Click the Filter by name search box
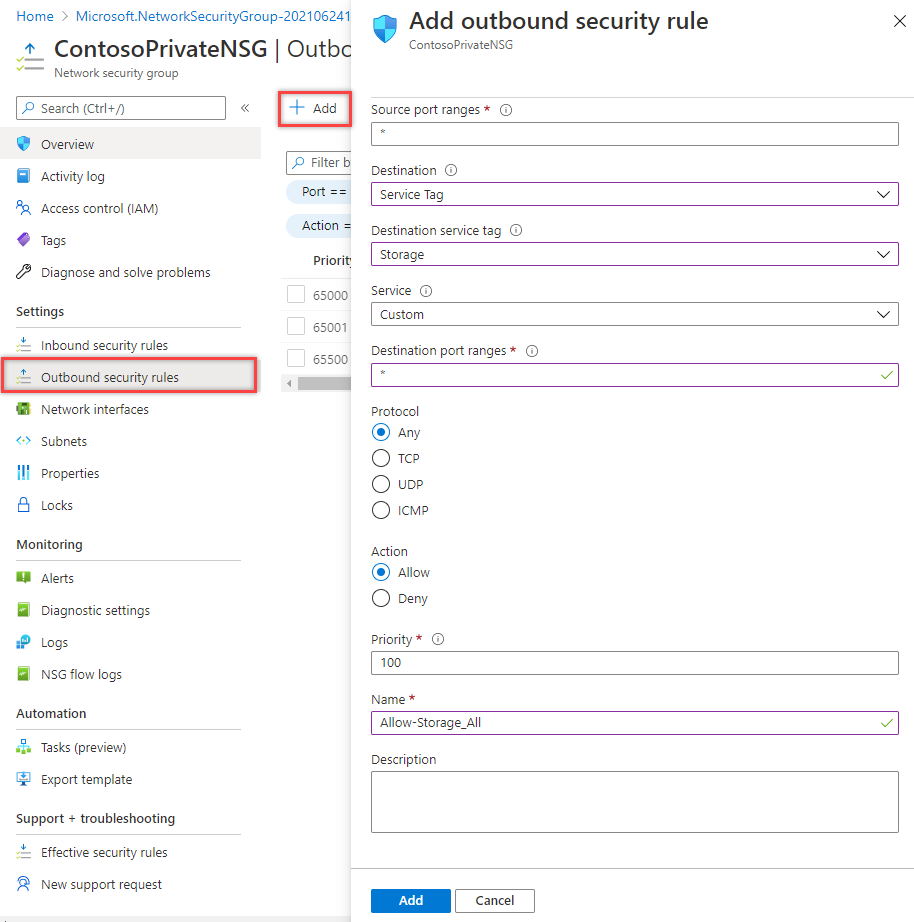Image resolution: width=914 pixels, height=922 pixels. point(319,162)
